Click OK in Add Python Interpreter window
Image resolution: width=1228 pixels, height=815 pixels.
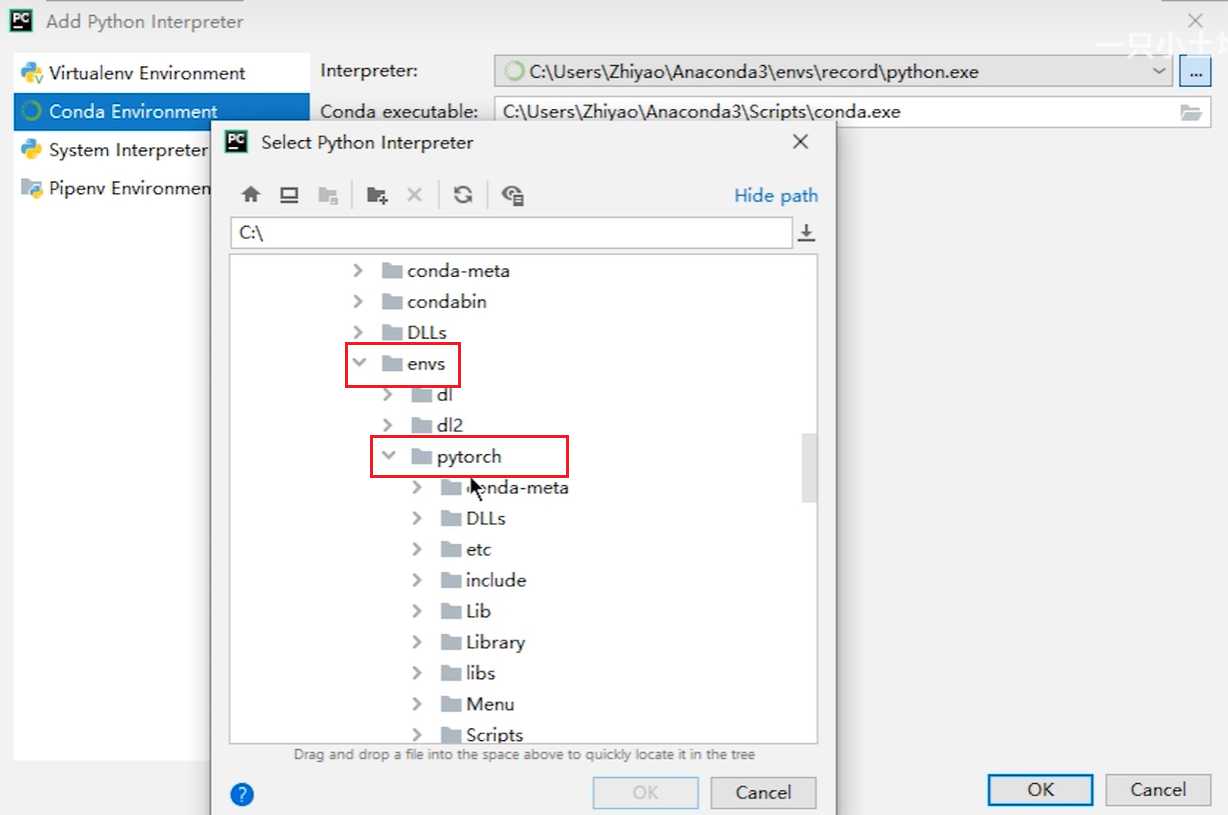(x=1040, y=790)
